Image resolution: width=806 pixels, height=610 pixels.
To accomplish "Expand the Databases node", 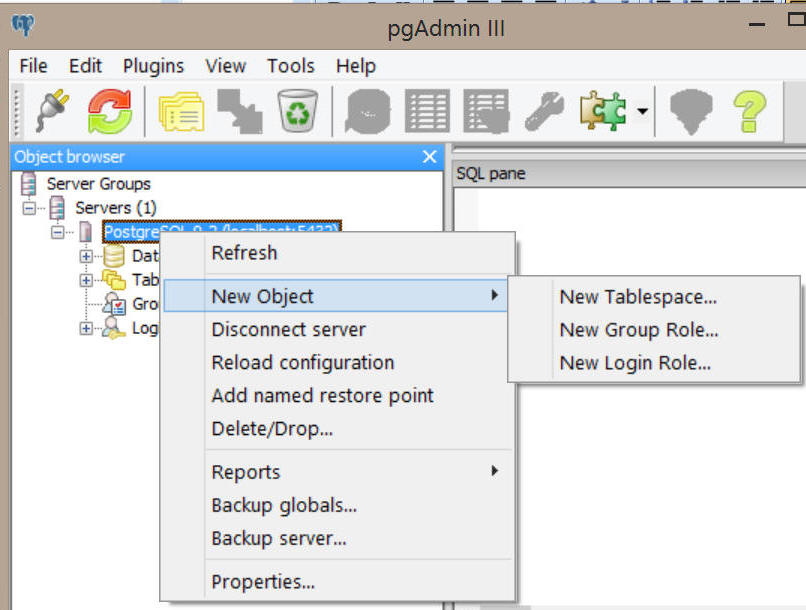I will coord(86,256).
